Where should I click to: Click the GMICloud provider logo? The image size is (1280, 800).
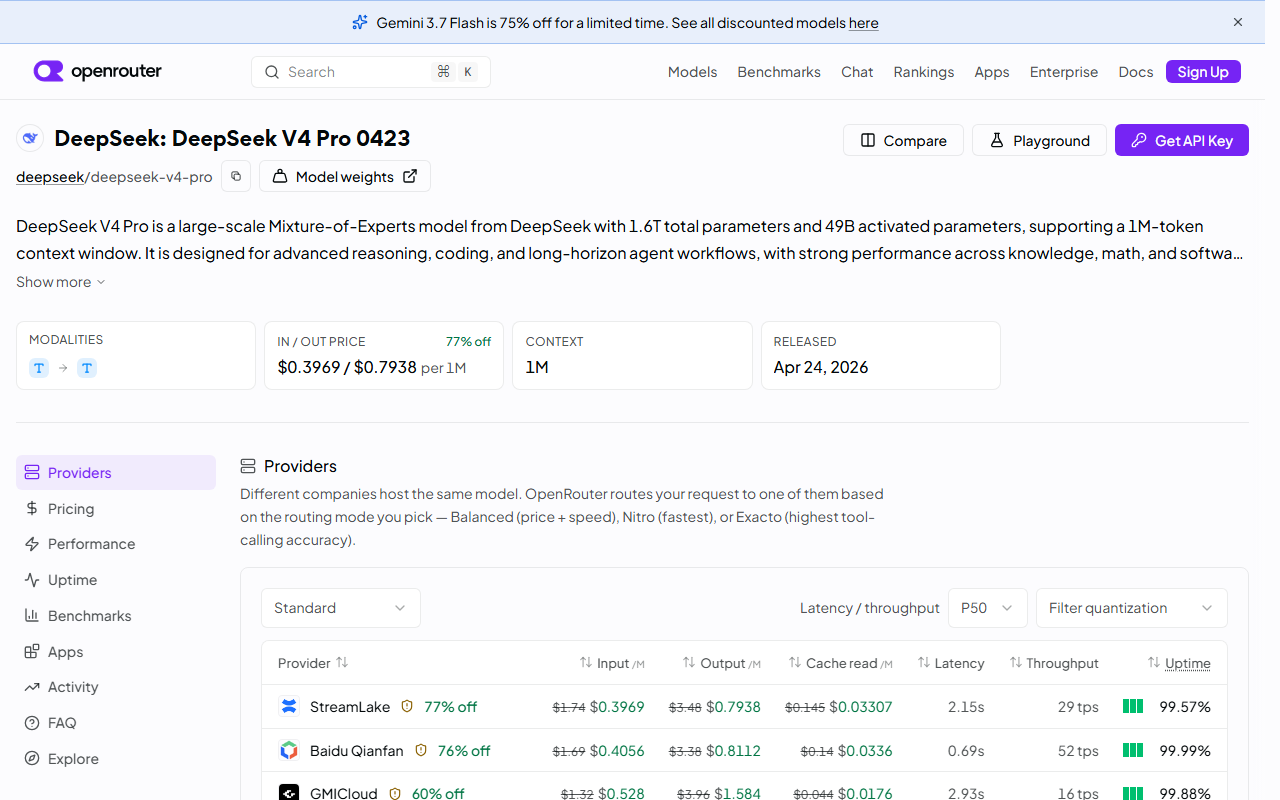289,793
